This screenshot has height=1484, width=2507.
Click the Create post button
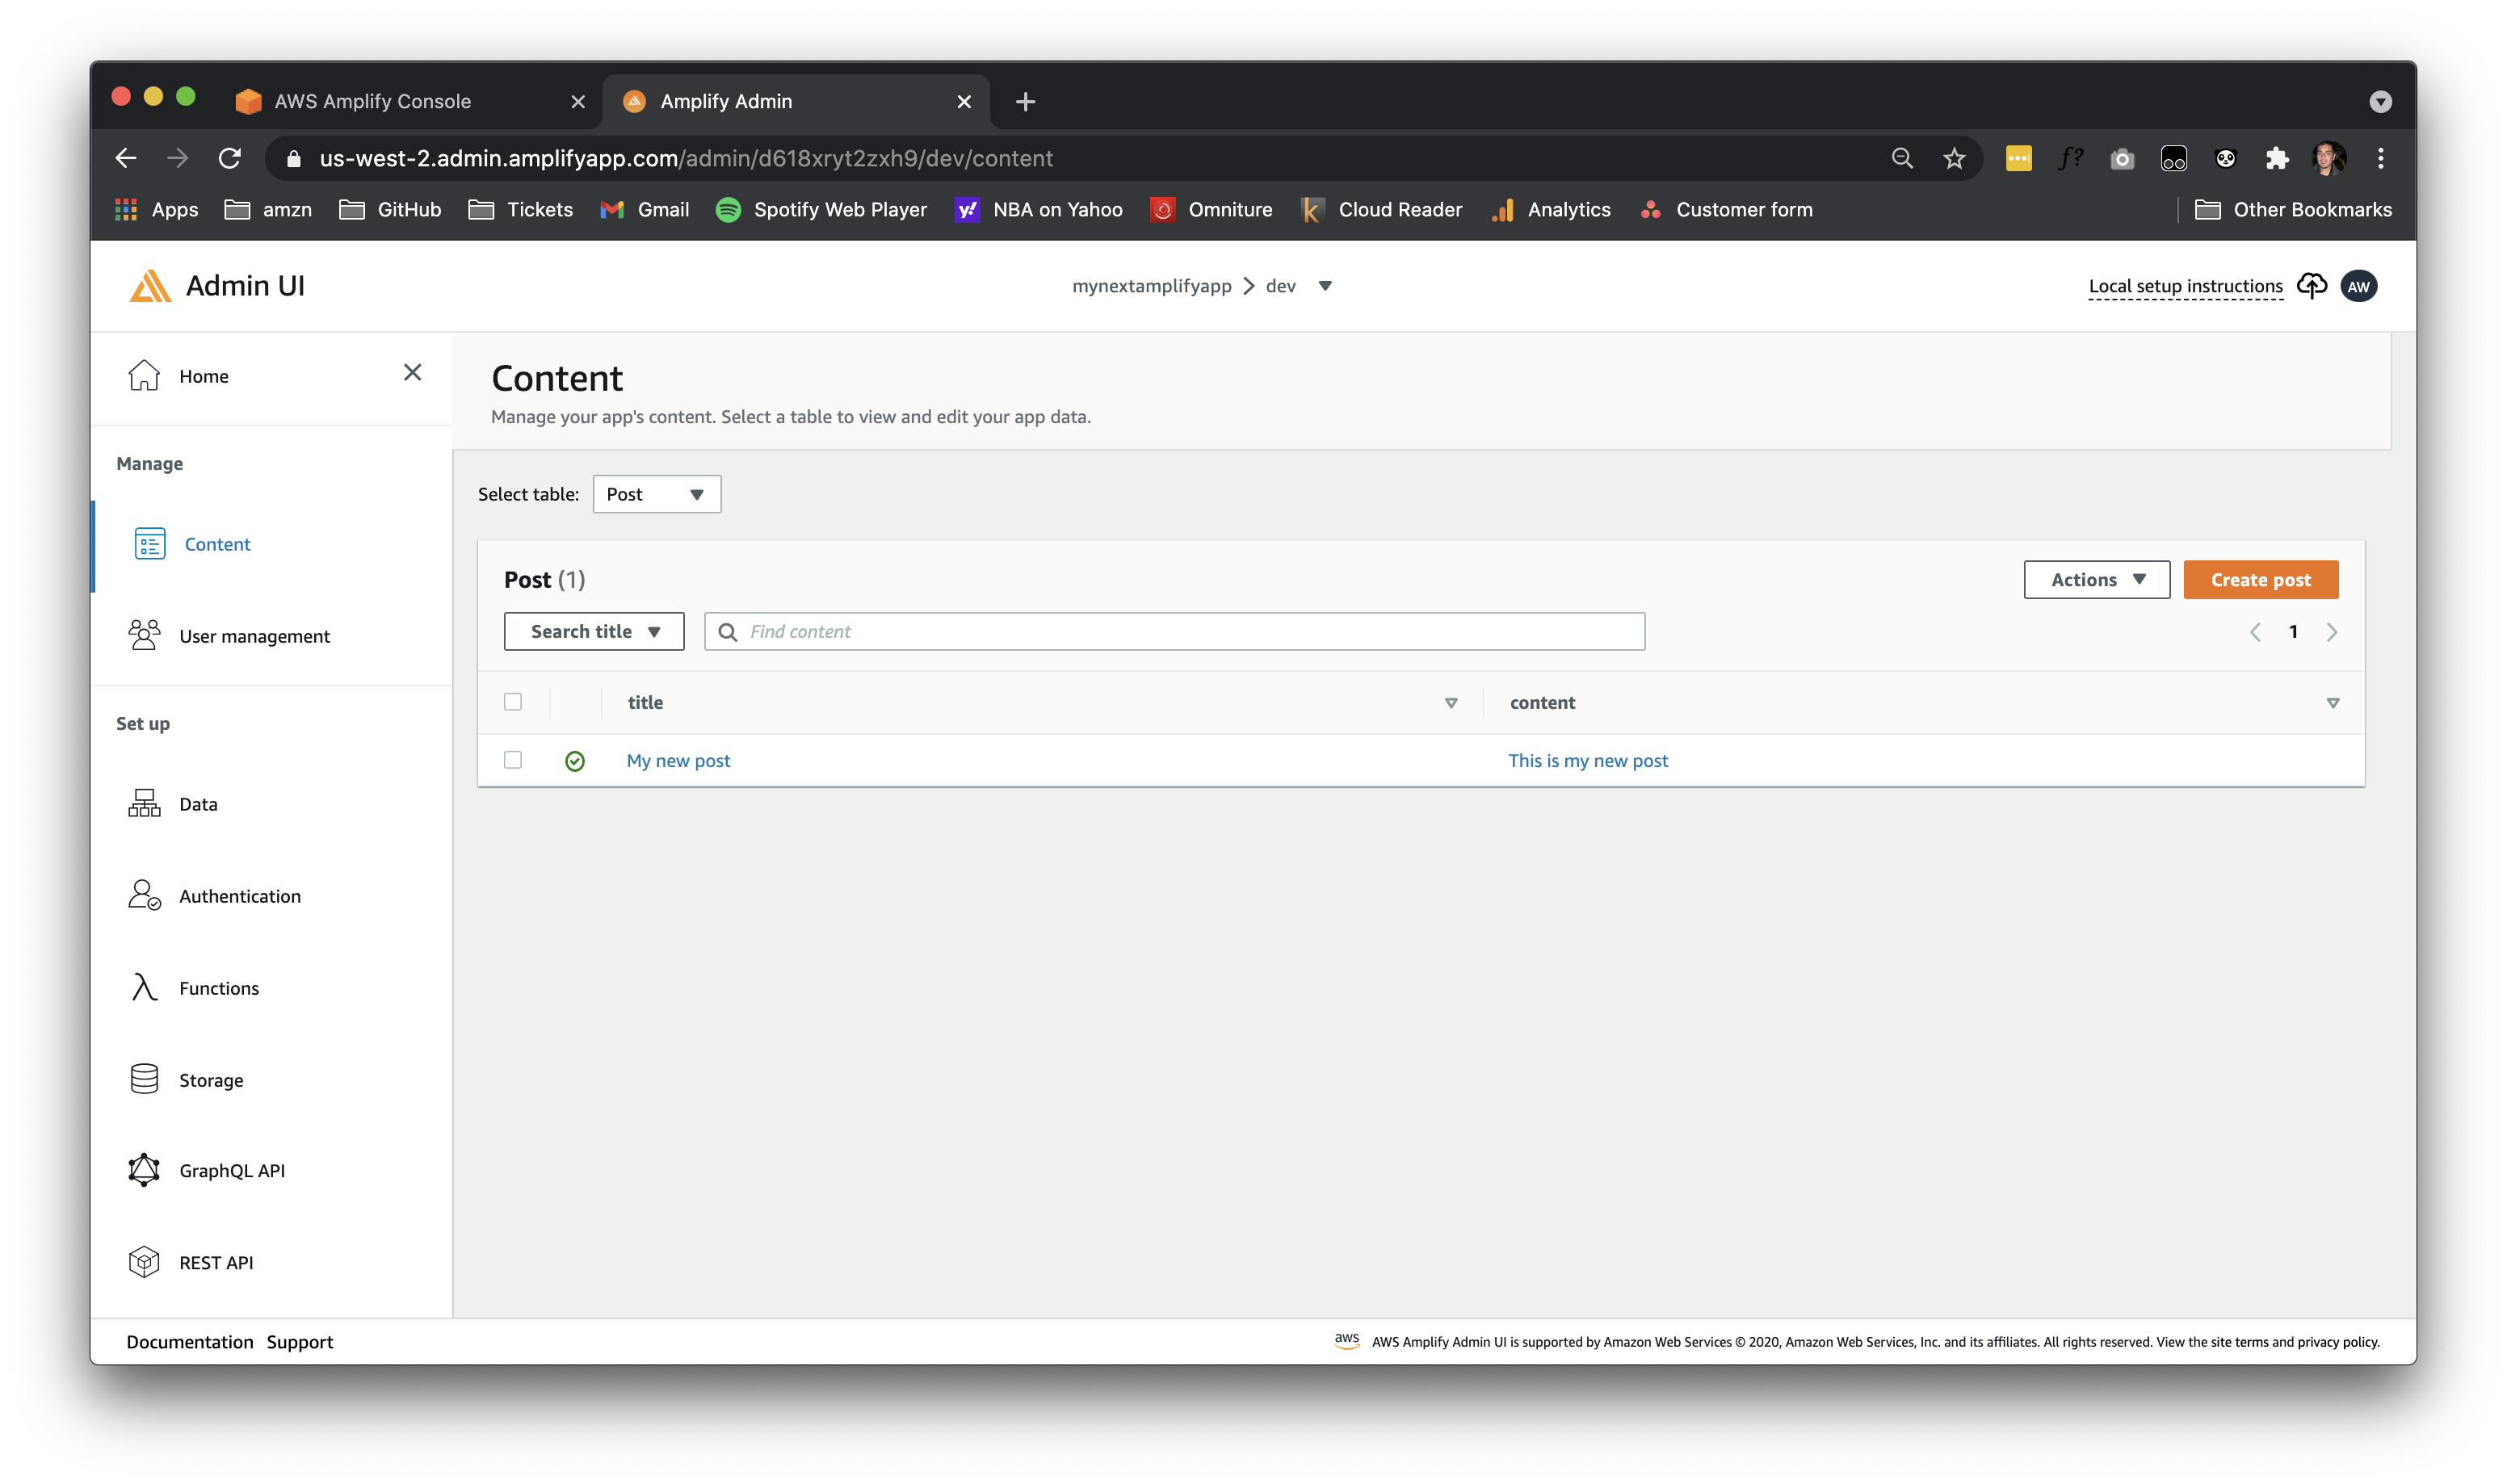pyautogui.click(x=2260, y=579)
